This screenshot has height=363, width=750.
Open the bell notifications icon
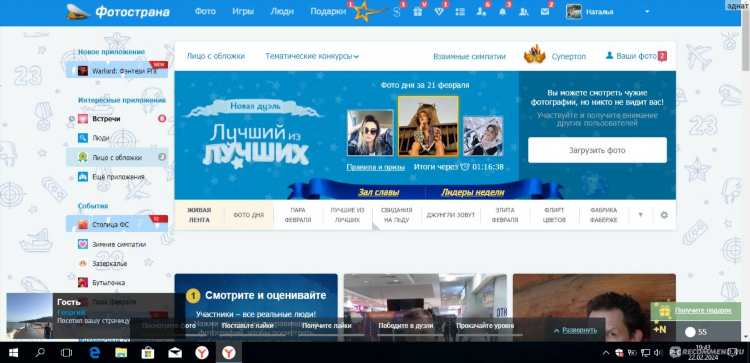tap(502, 12)
